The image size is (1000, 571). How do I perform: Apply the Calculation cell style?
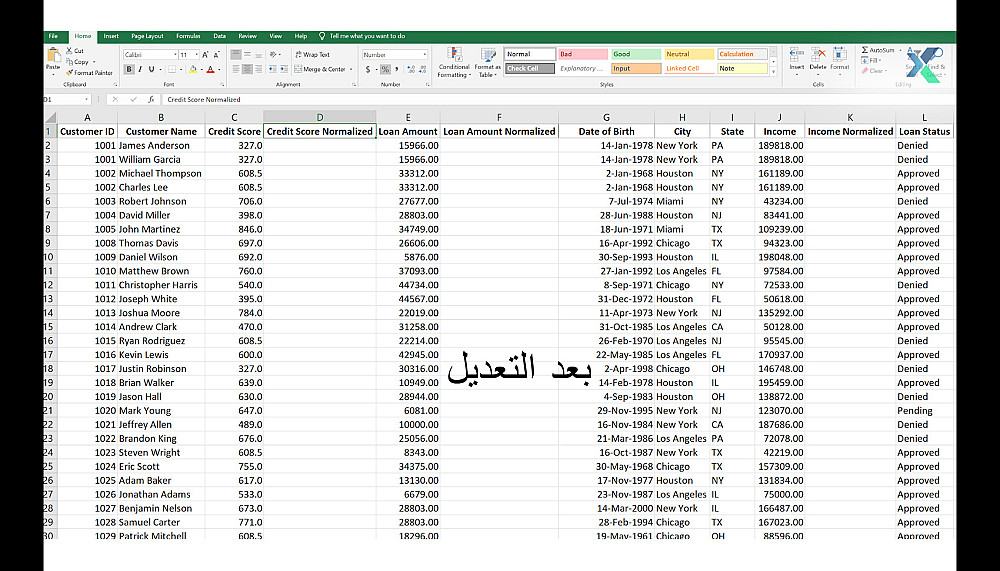click(742, 54)
